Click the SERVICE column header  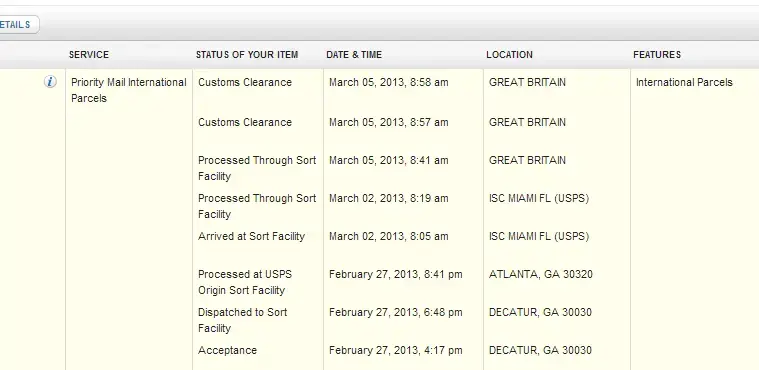tap(89, 55)
